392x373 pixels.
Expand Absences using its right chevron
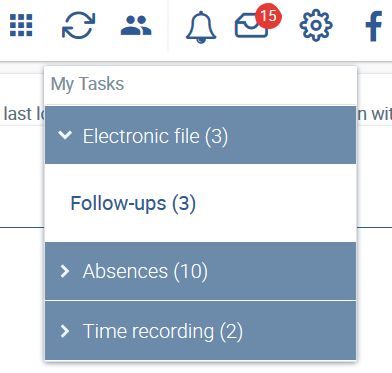click(x=65, y=271)
